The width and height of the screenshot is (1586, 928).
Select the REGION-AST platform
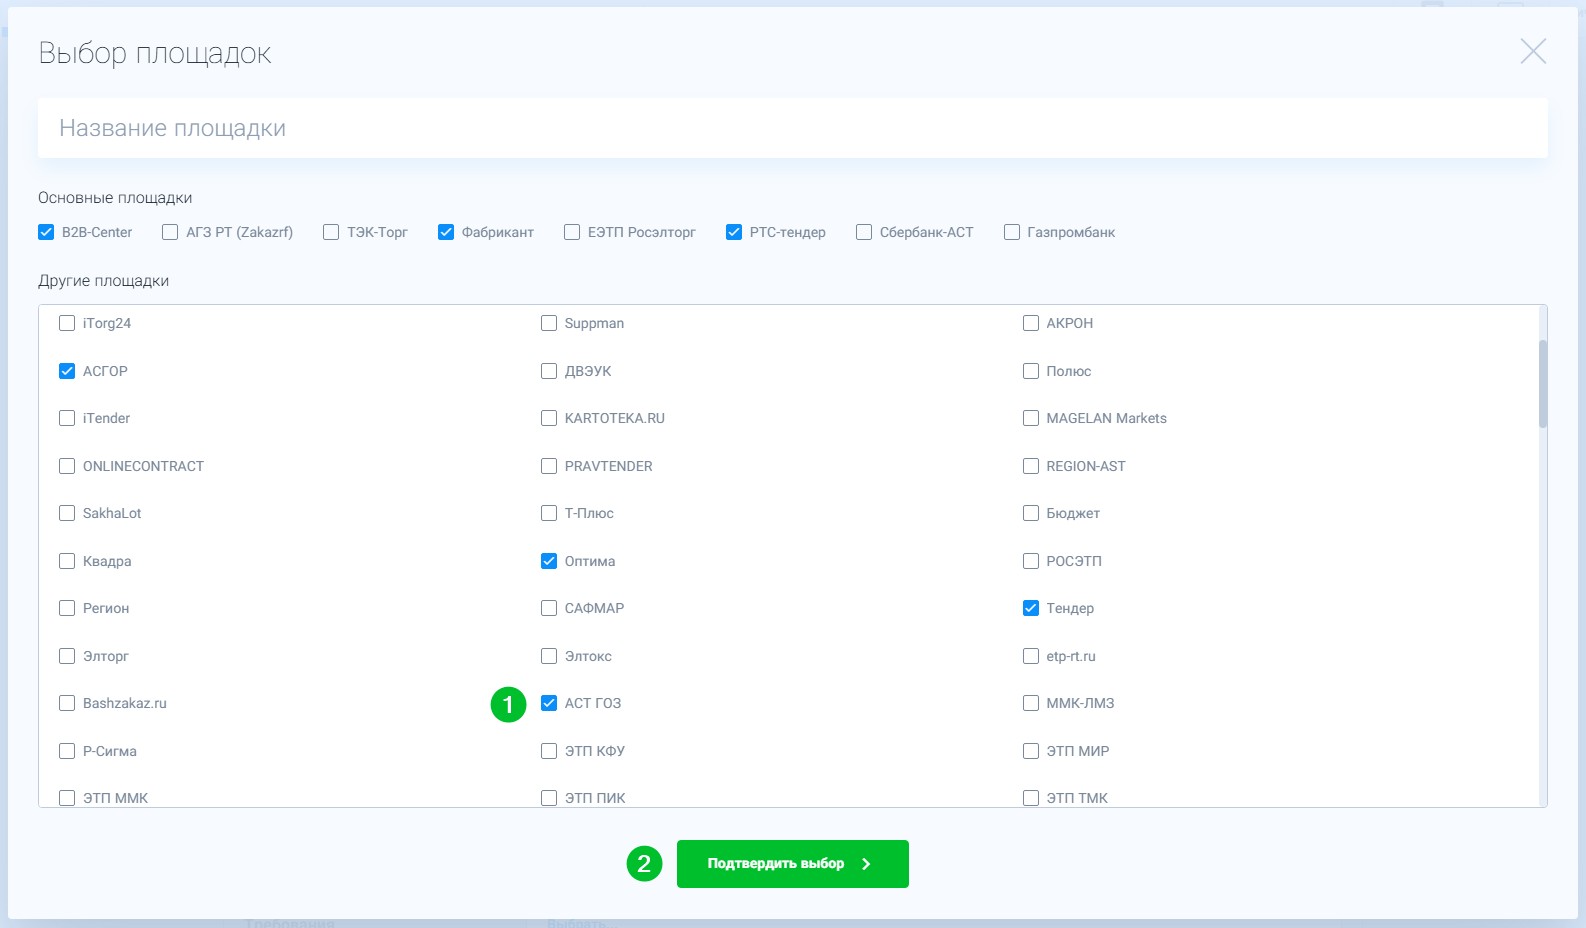coord(1031,466)
